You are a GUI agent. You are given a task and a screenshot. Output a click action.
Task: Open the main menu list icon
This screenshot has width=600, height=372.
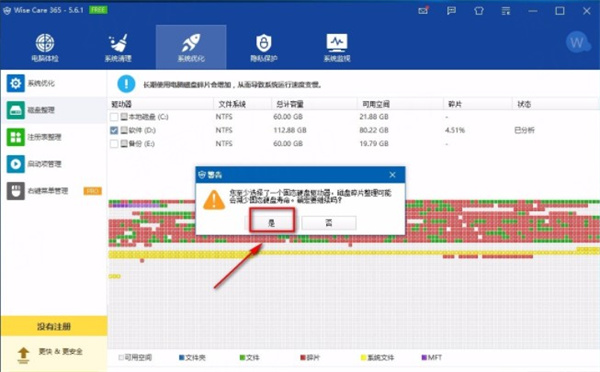coord(506,11)
